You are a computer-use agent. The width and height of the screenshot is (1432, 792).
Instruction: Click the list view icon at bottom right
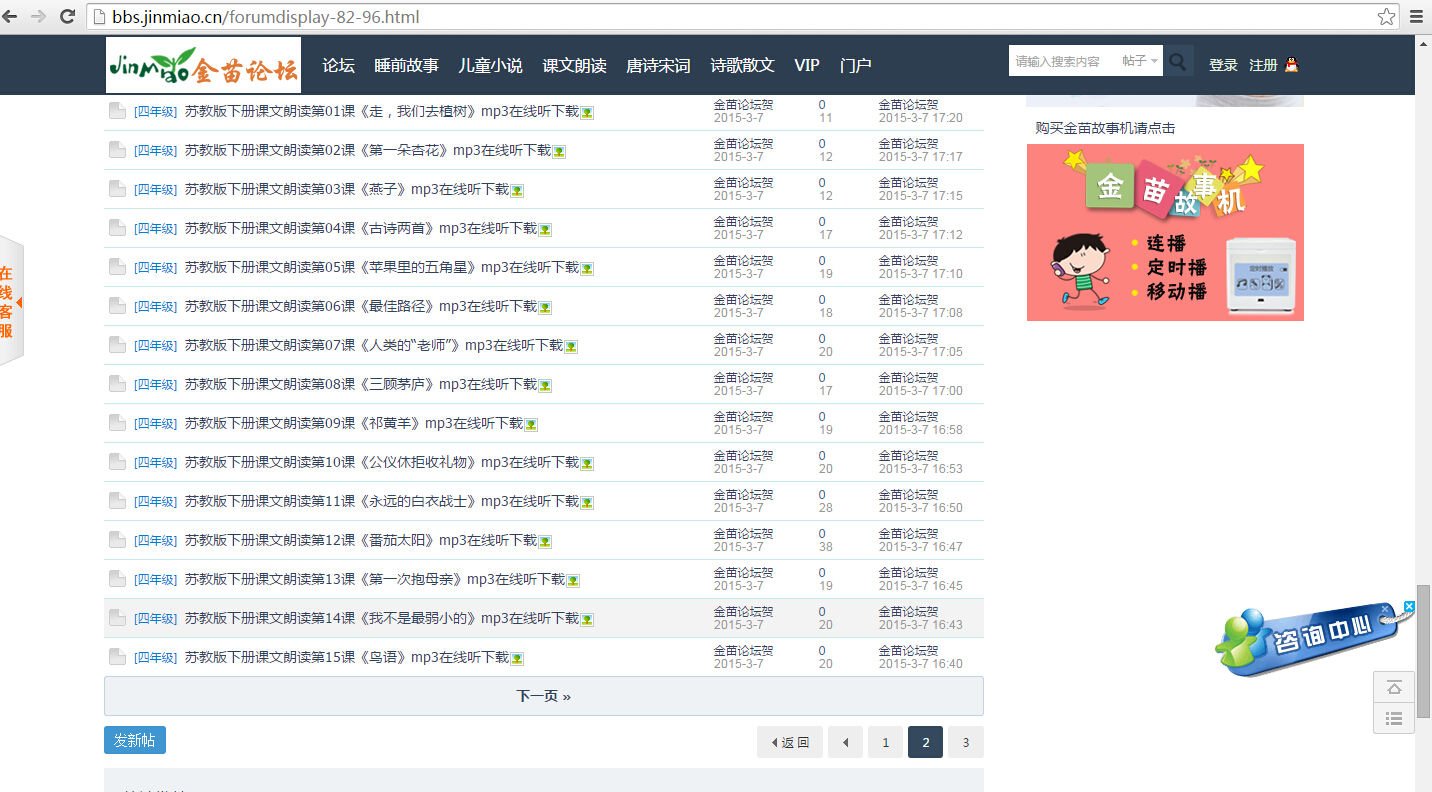(1394, 718)
